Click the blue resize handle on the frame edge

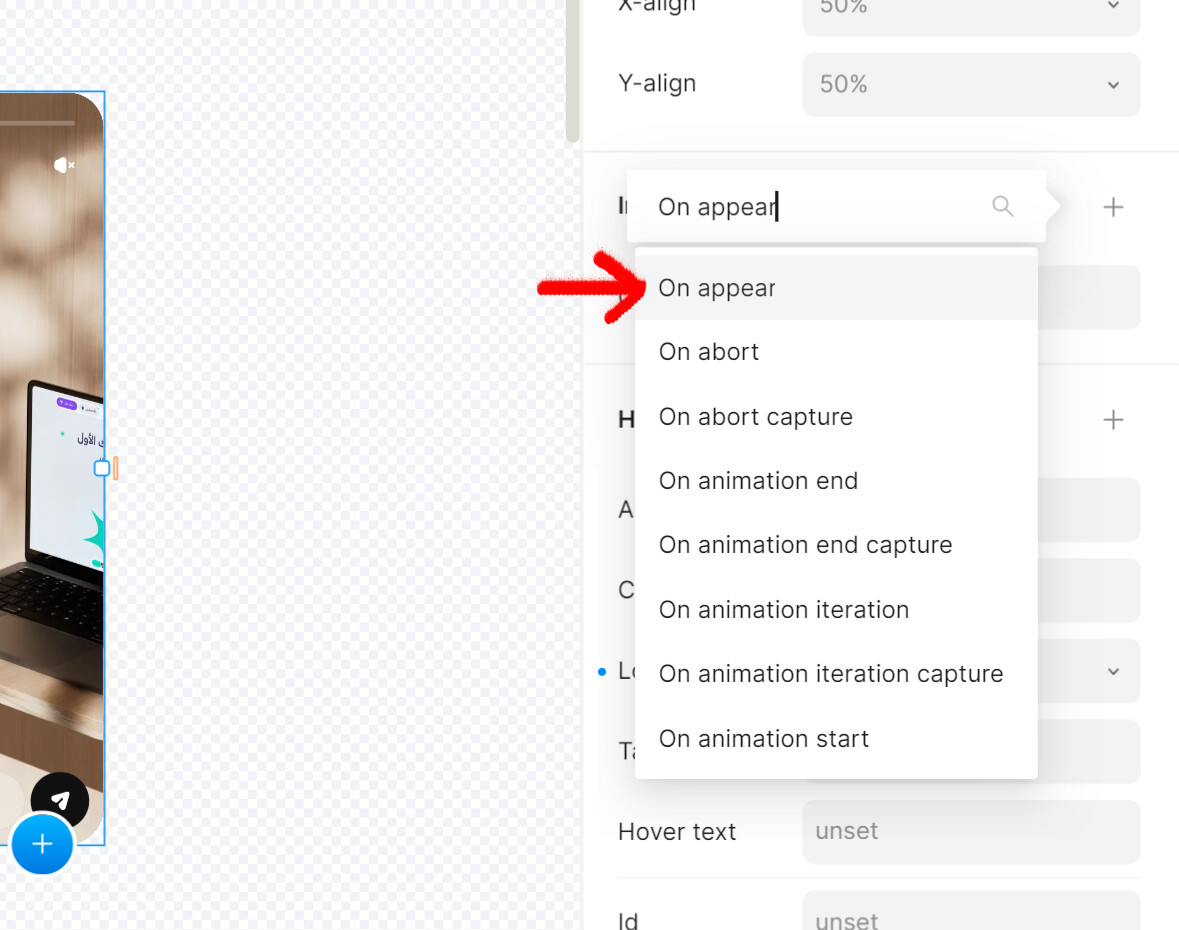tap(101, 468)
